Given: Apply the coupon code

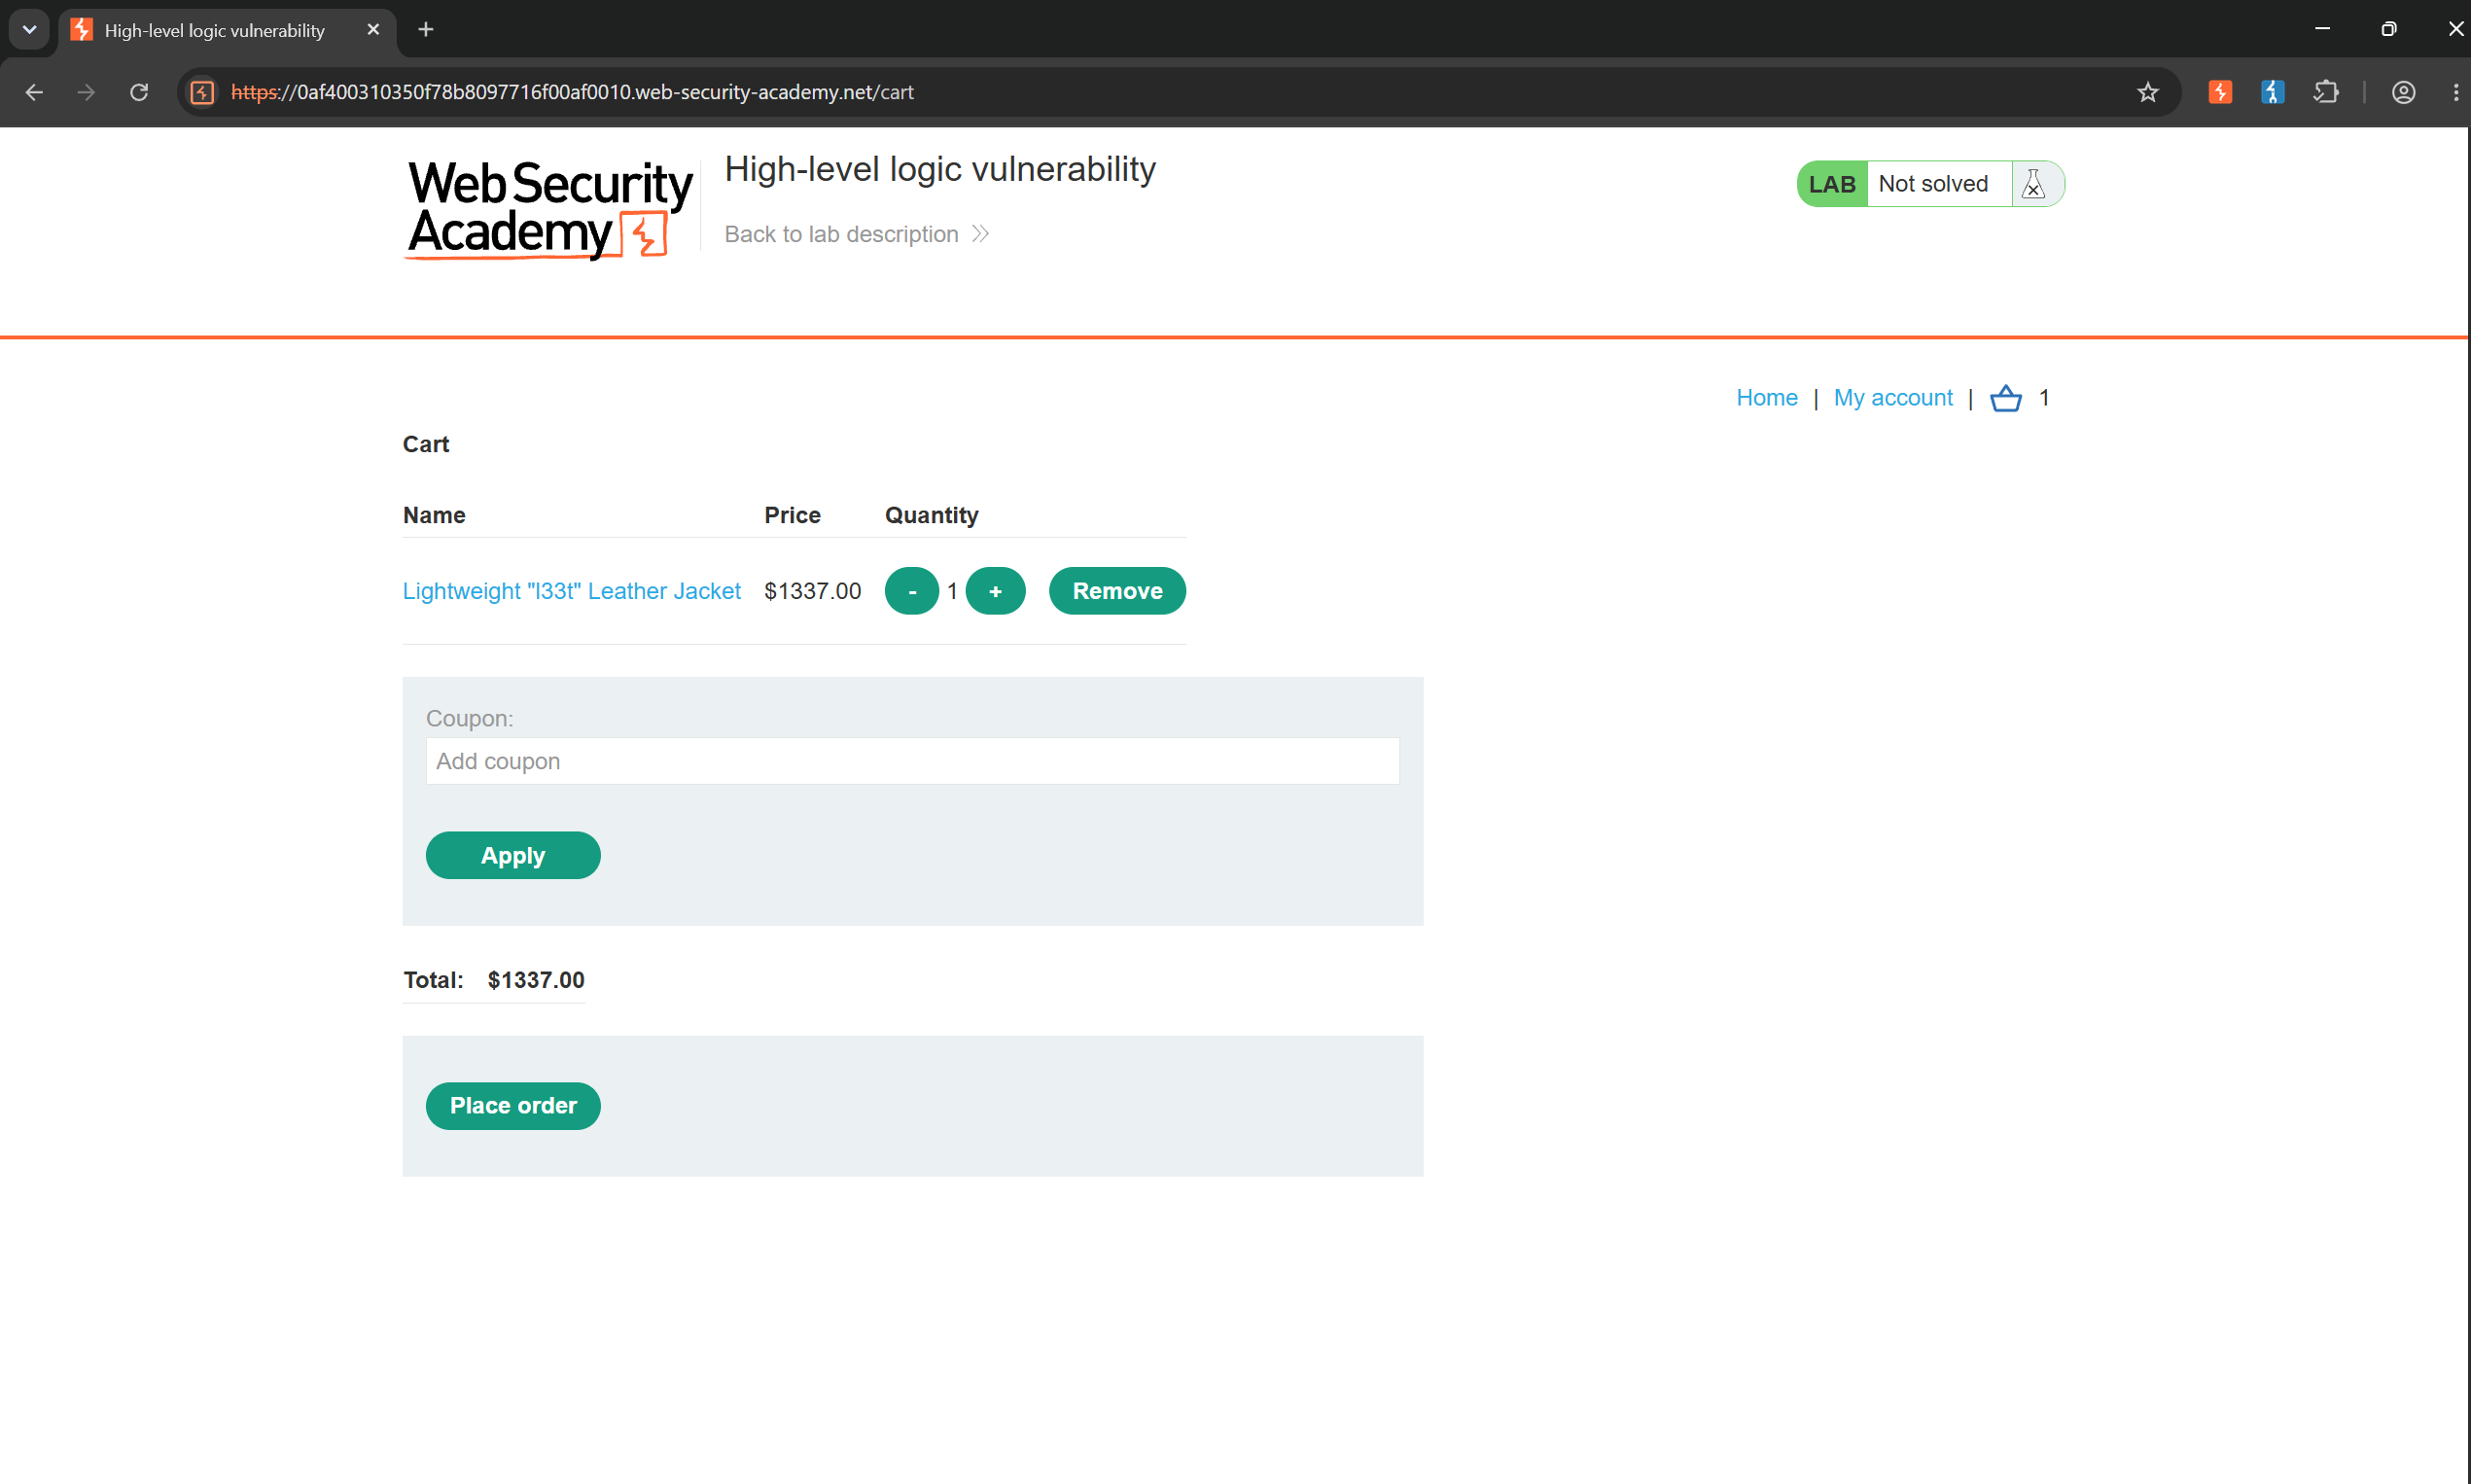Looking at the screenshot, I should (513, 856).
